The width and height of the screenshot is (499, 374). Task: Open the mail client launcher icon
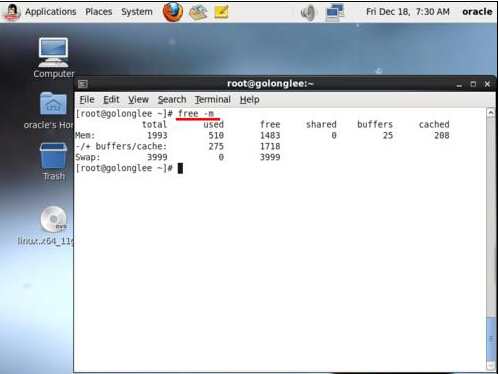coord(198,12)
